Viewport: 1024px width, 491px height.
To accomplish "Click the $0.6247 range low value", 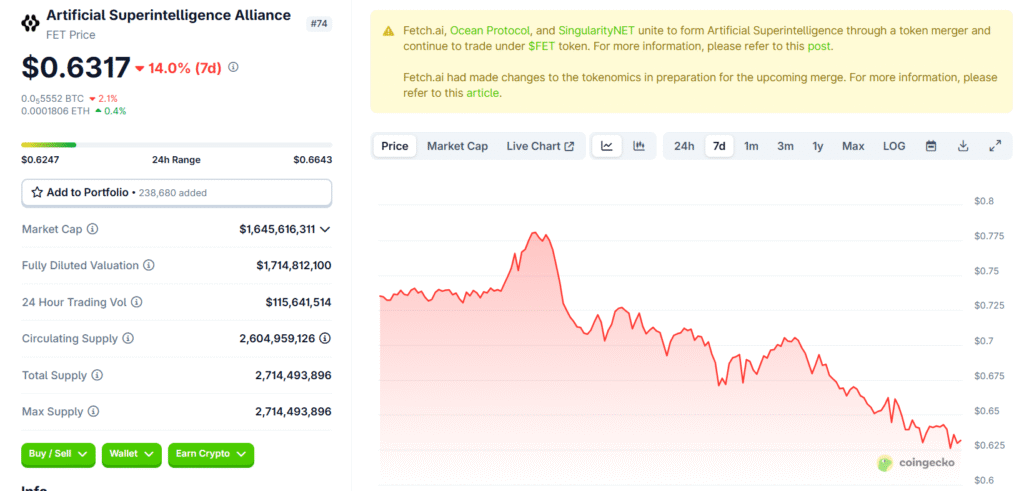I will coord(40,160).
